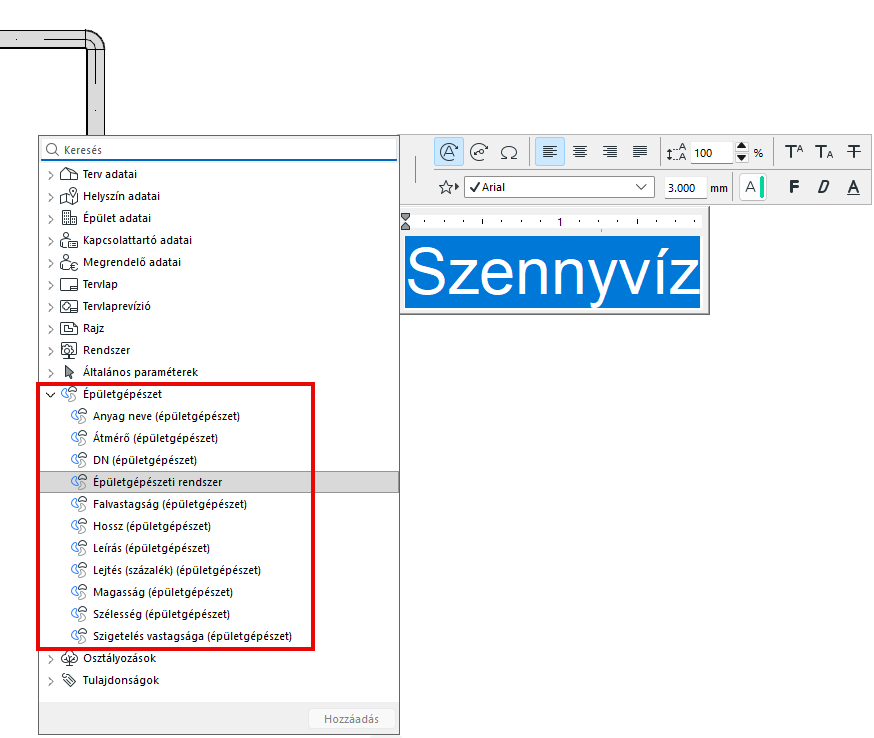Click the highlighted Szennyvíz text
Image resolution: width=874 pixels, height=738 pixels.
click(552, 272)
